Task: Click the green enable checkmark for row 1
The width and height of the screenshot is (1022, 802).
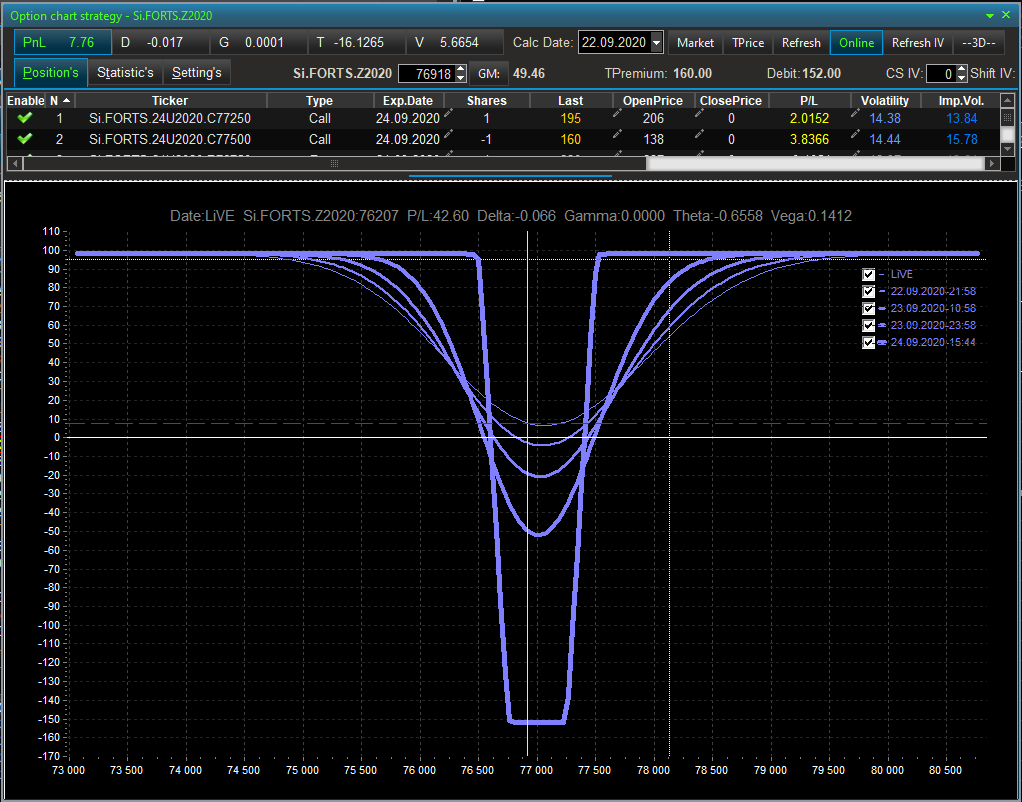Action: pyautogui.click(x=25, y=118)
